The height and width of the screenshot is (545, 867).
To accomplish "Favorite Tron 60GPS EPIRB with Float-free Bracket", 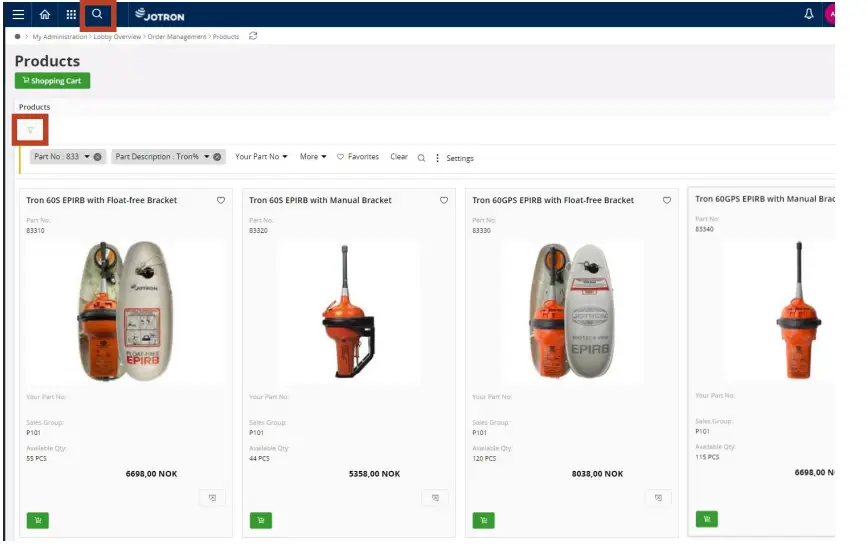I will point(666,200).
